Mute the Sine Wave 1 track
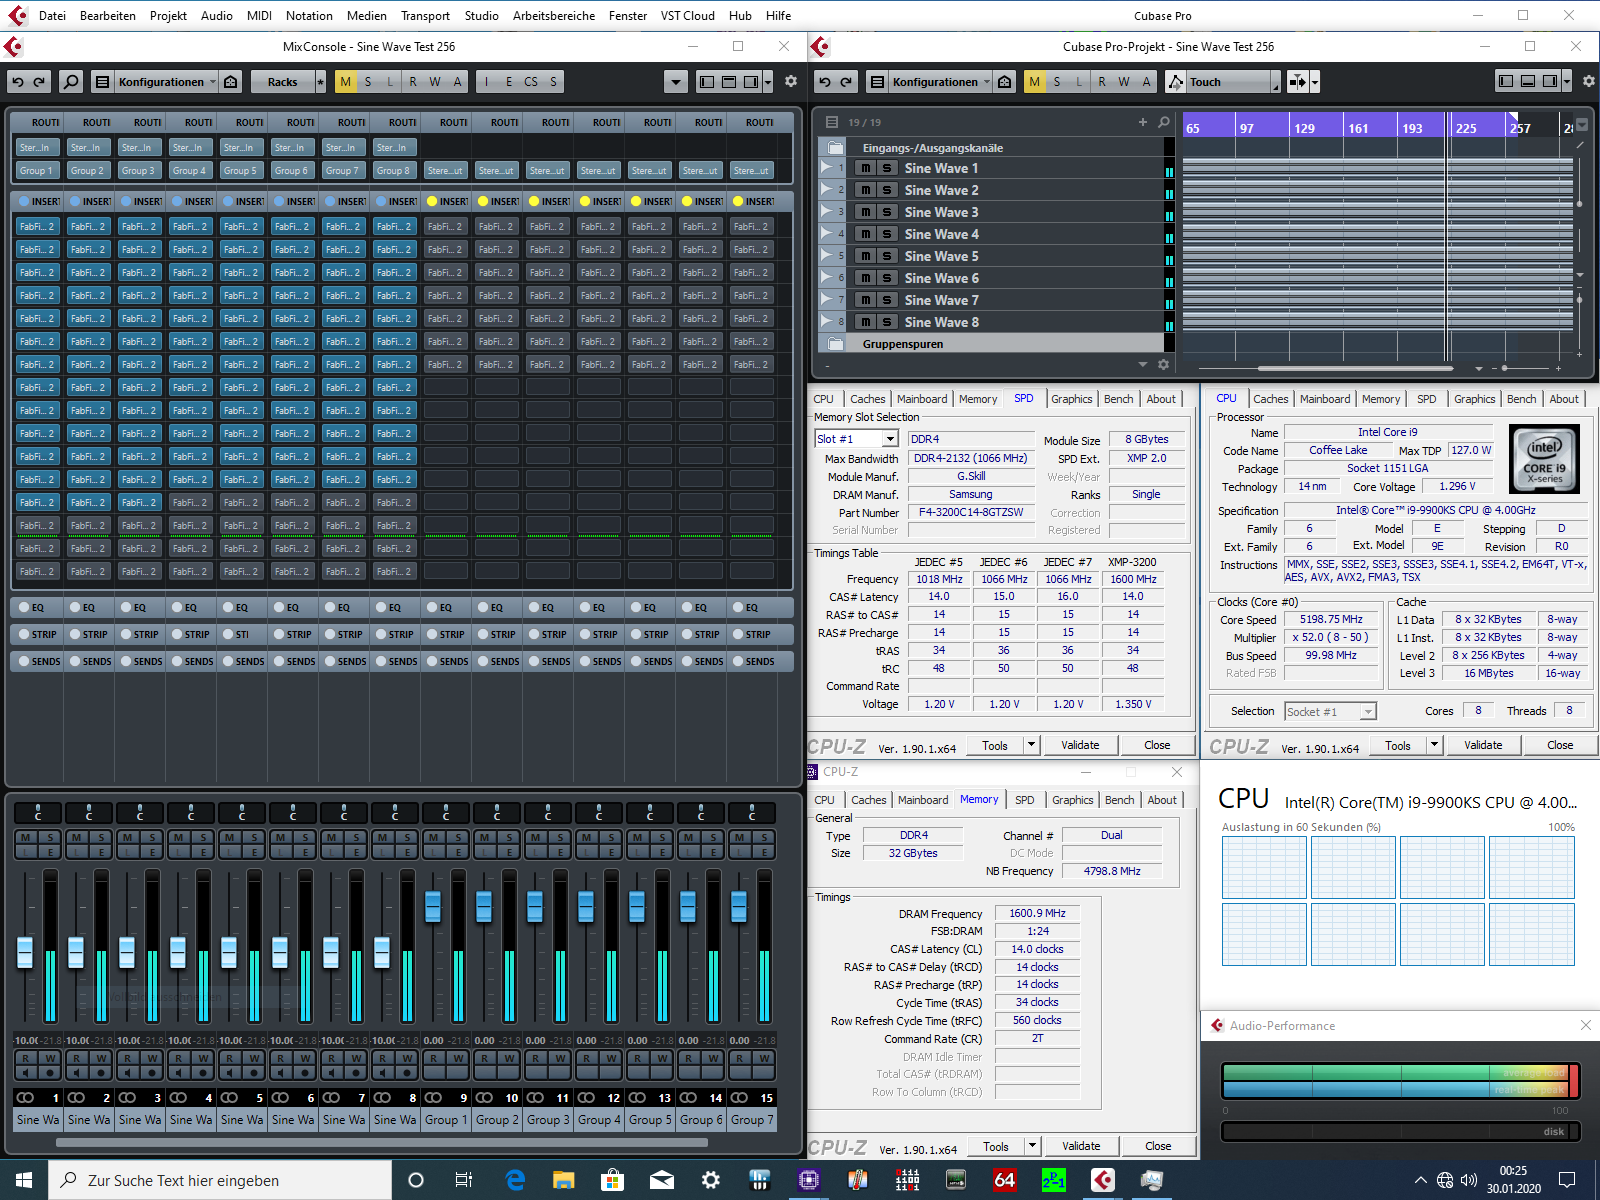The width and height of the screenshot is (1600, 1200). (865, 168)
